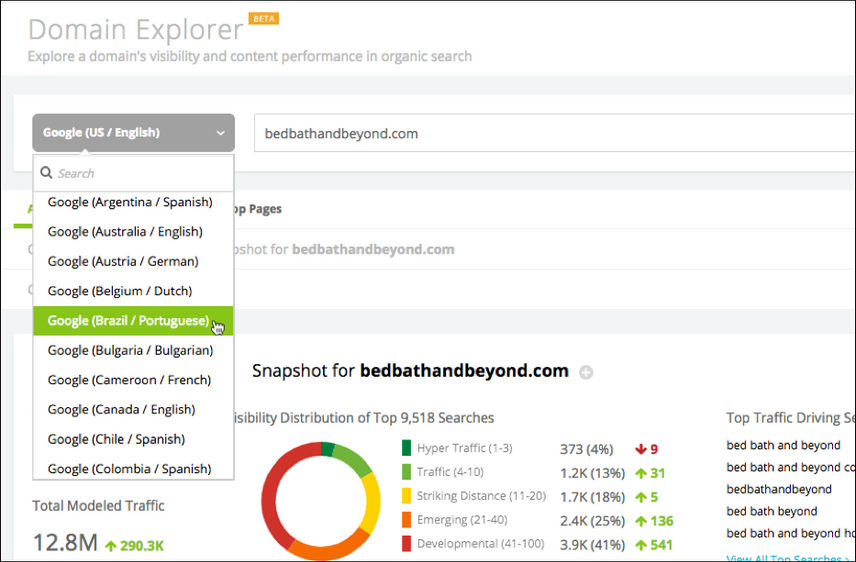Select Google (Austria / German)

tap(133, 261)
